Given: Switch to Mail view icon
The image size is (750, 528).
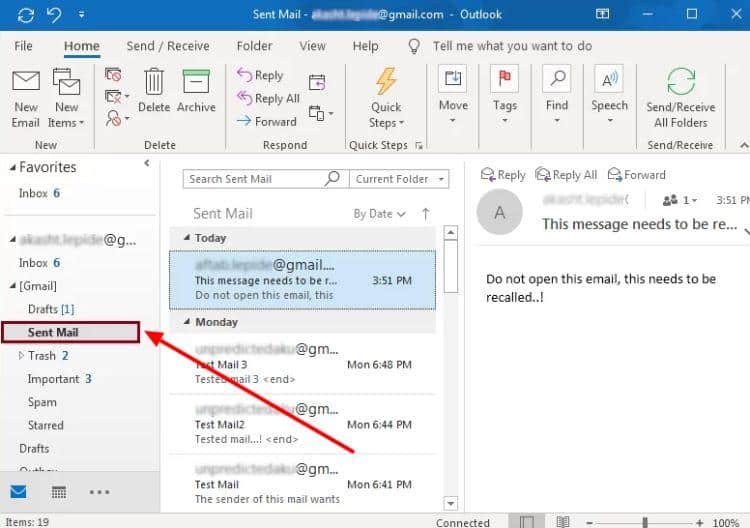Looking at the screenshot, I should coord(18,492).
